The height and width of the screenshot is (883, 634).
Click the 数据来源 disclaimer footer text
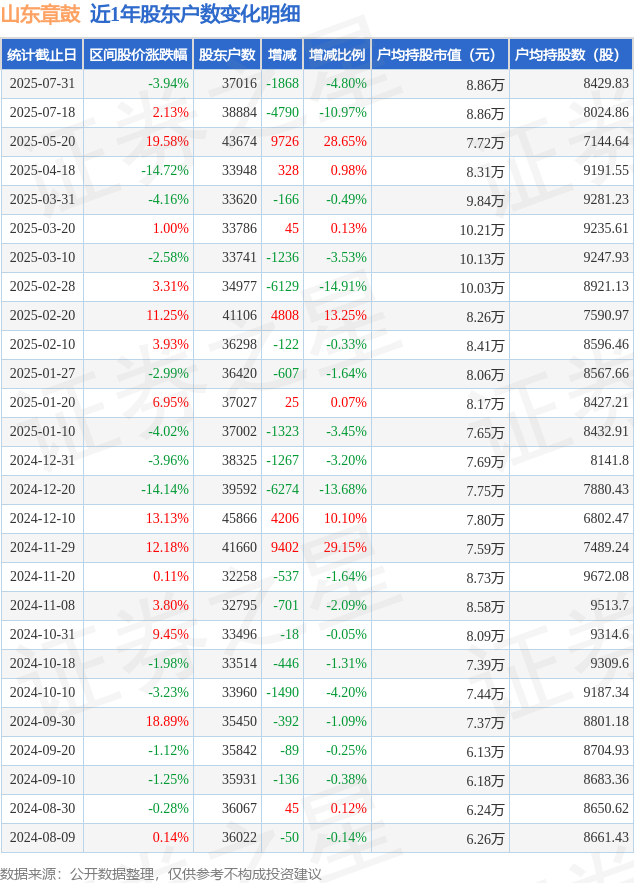[160, 873]
